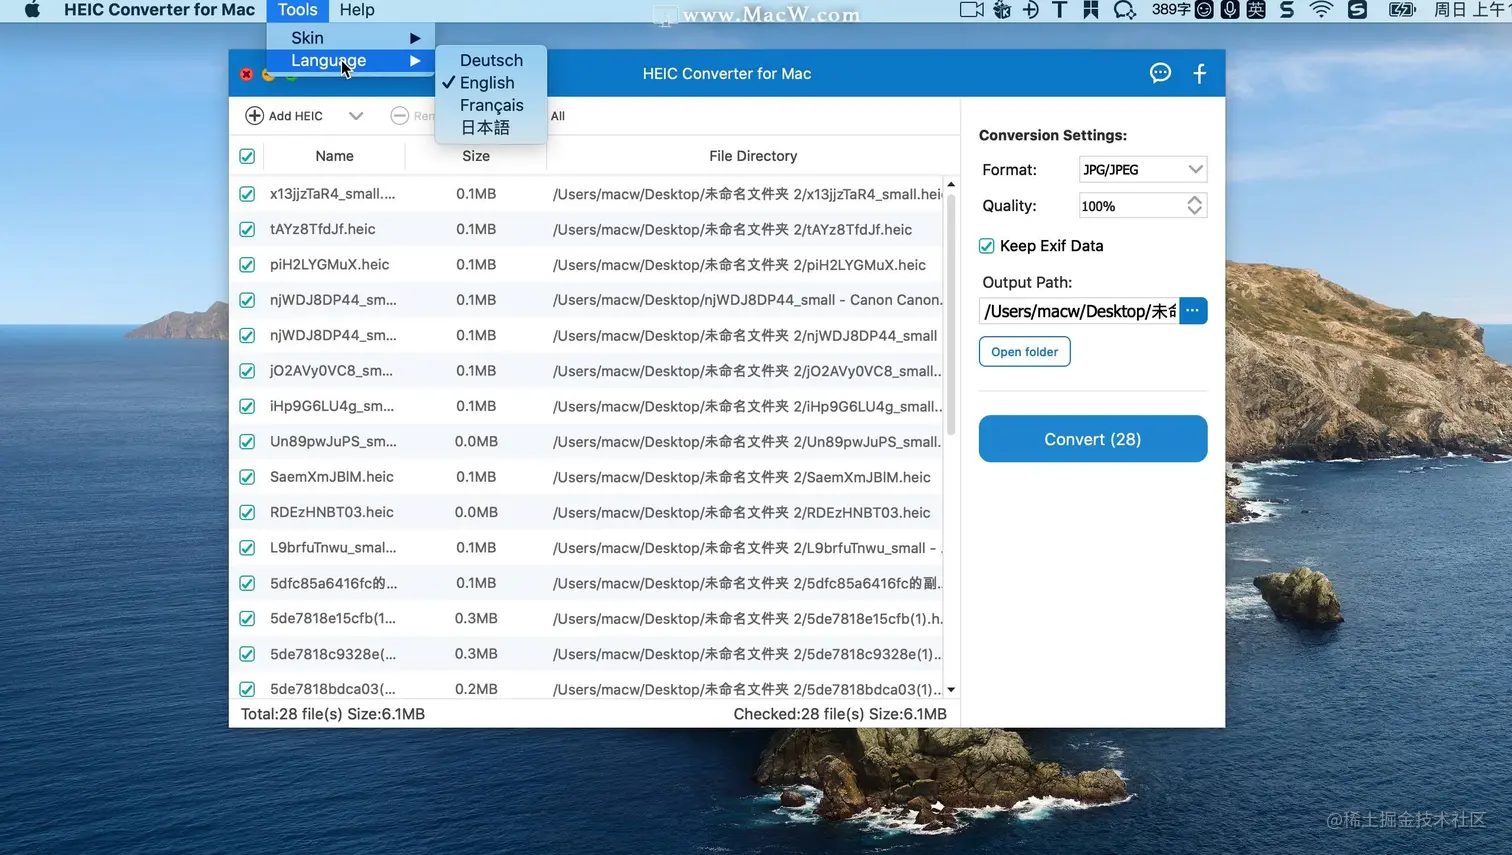This screenshot has width=1512, height=855.
Task: Sort by the File Directory column header
Action: pyautogui.click(x=753, y=156)
